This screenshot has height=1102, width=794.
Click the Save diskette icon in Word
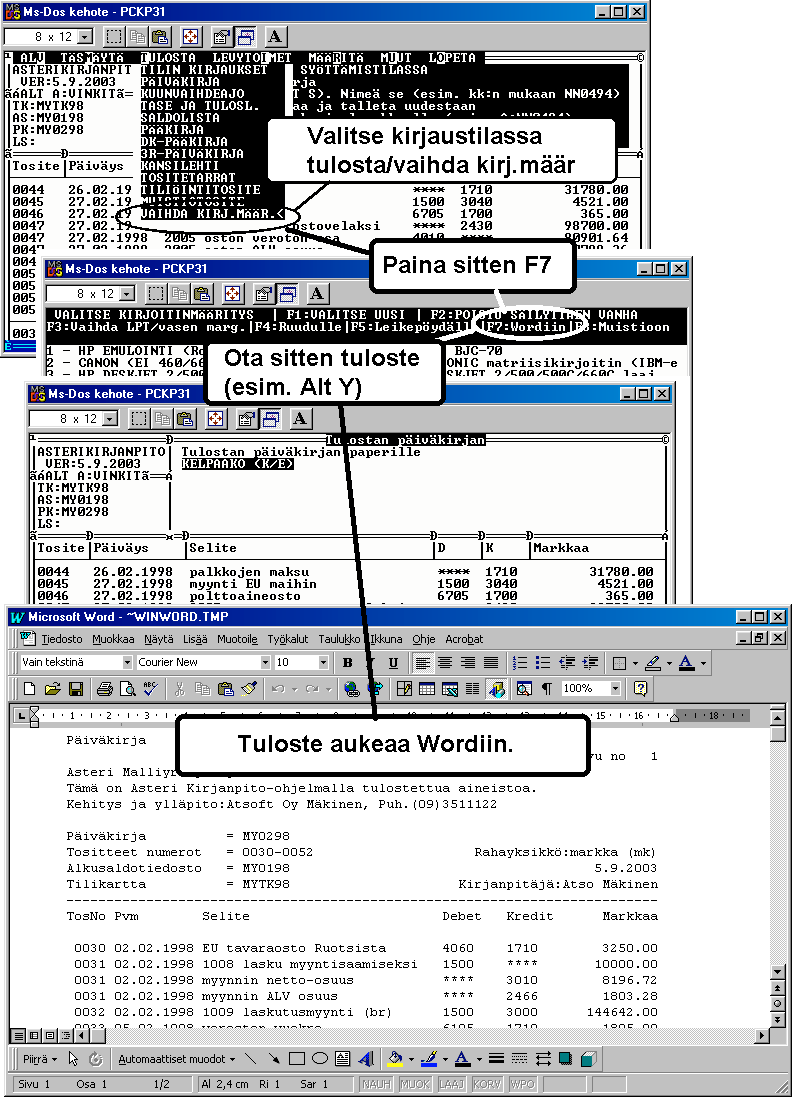(x=76, y=689)
